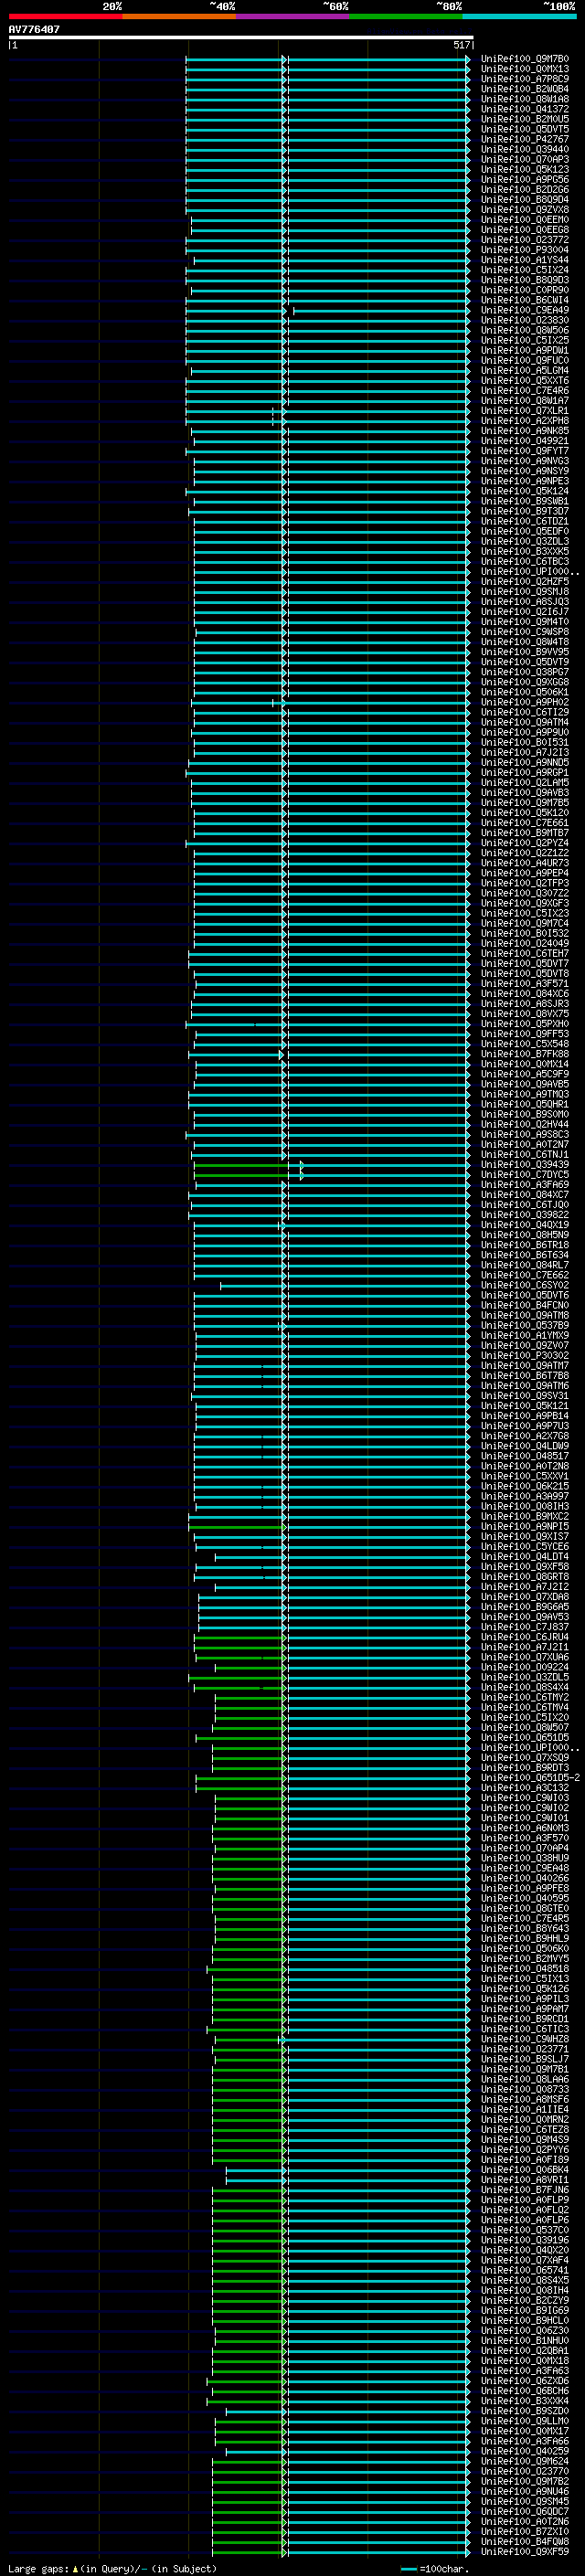Select hit UniRef100_P42767
The height and width of the screenshot is (2576, 585).
(525, 139)
